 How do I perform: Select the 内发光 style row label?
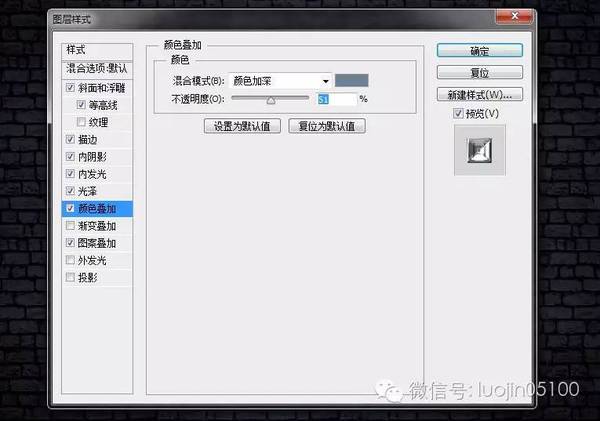(x=92, y=174)
